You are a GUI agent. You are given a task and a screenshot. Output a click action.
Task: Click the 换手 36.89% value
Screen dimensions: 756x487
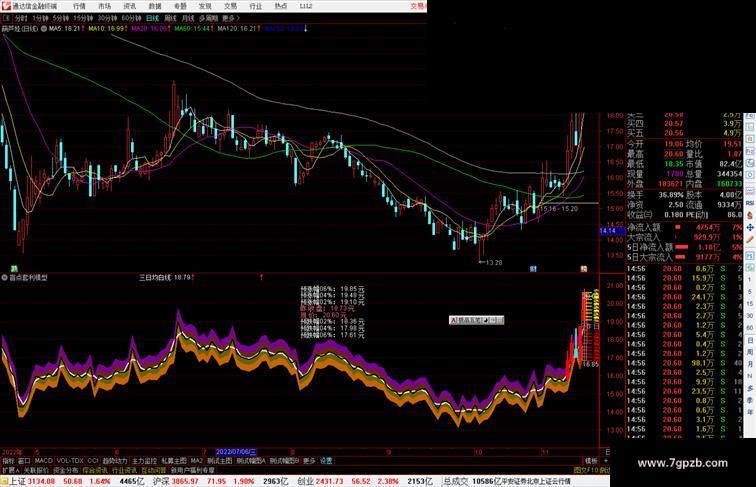[x=671, y=195]
